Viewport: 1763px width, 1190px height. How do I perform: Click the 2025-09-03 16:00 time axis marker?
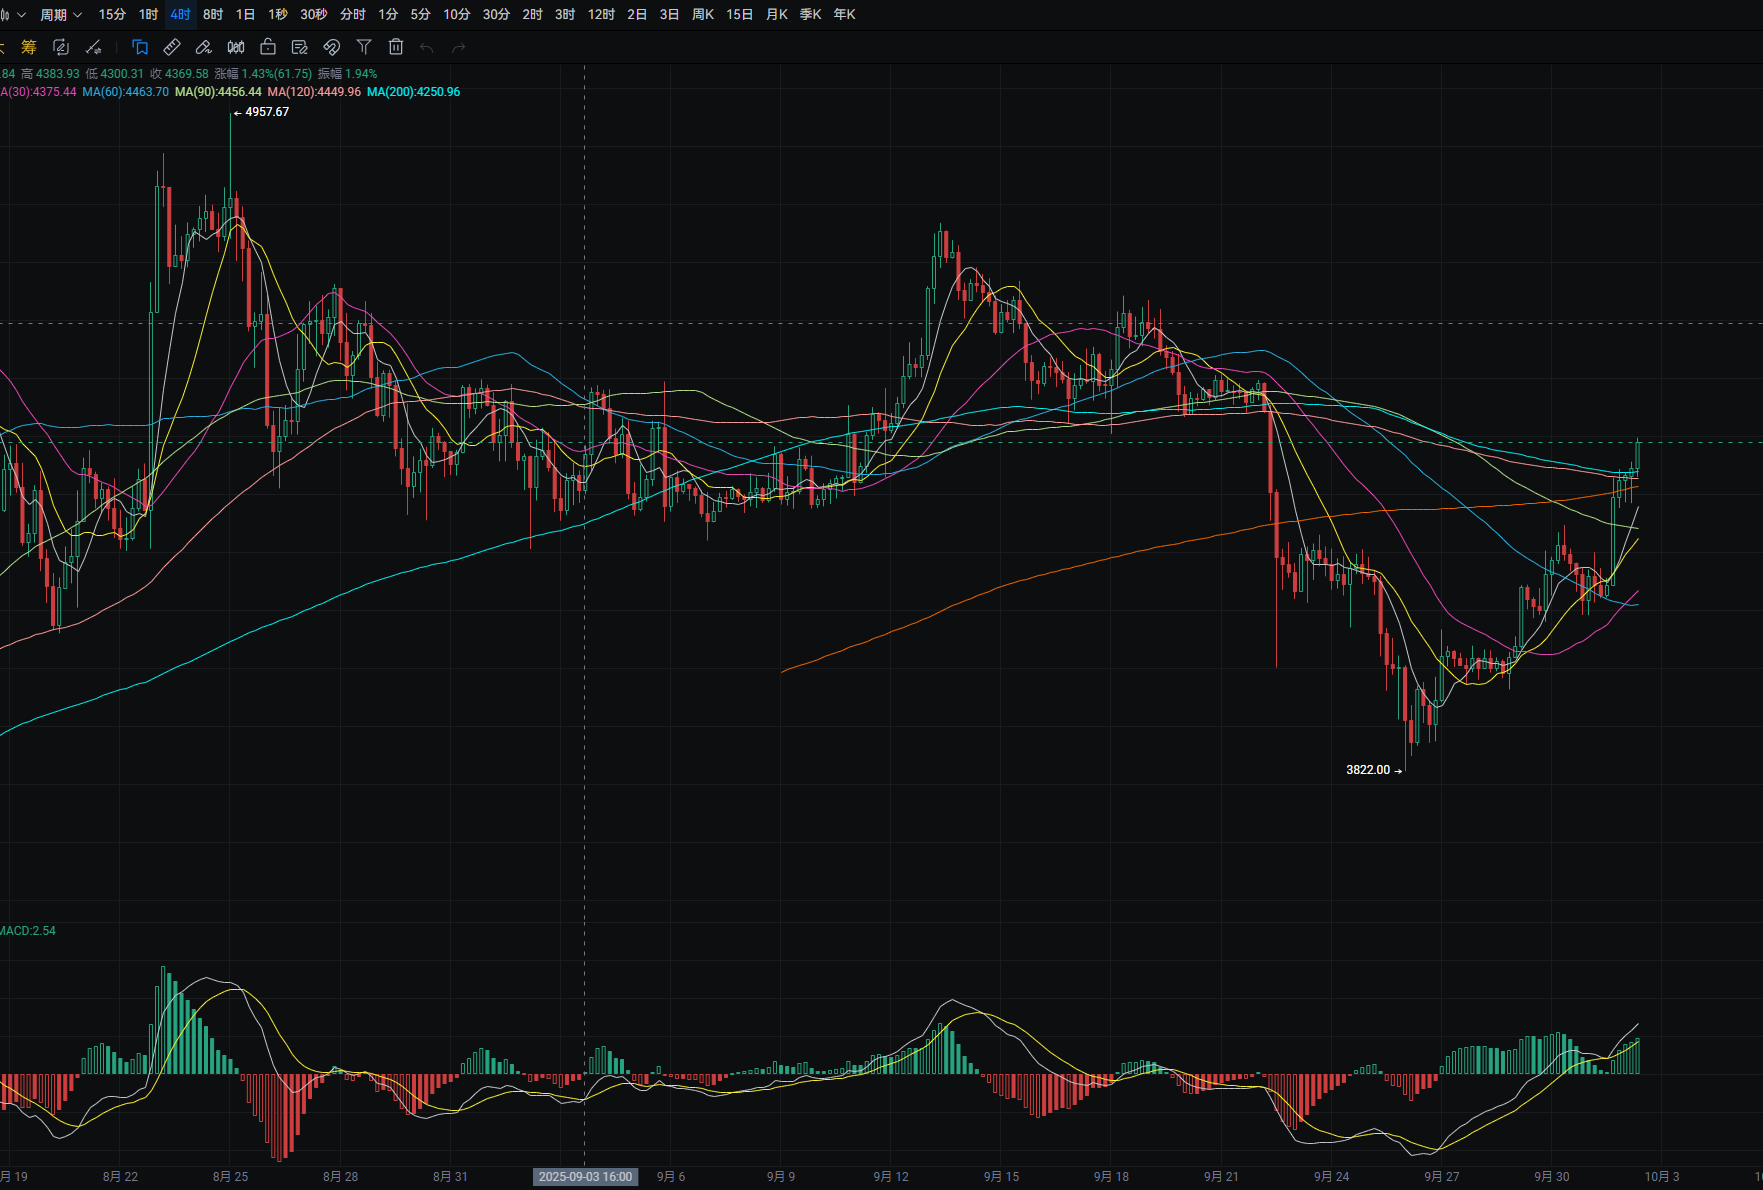(585, 1176)
